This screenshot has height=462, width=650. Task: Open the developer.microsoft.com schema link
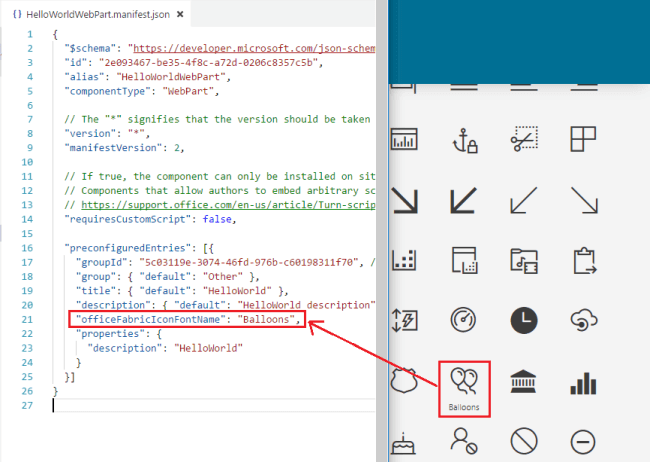click(x=254, y=49)
